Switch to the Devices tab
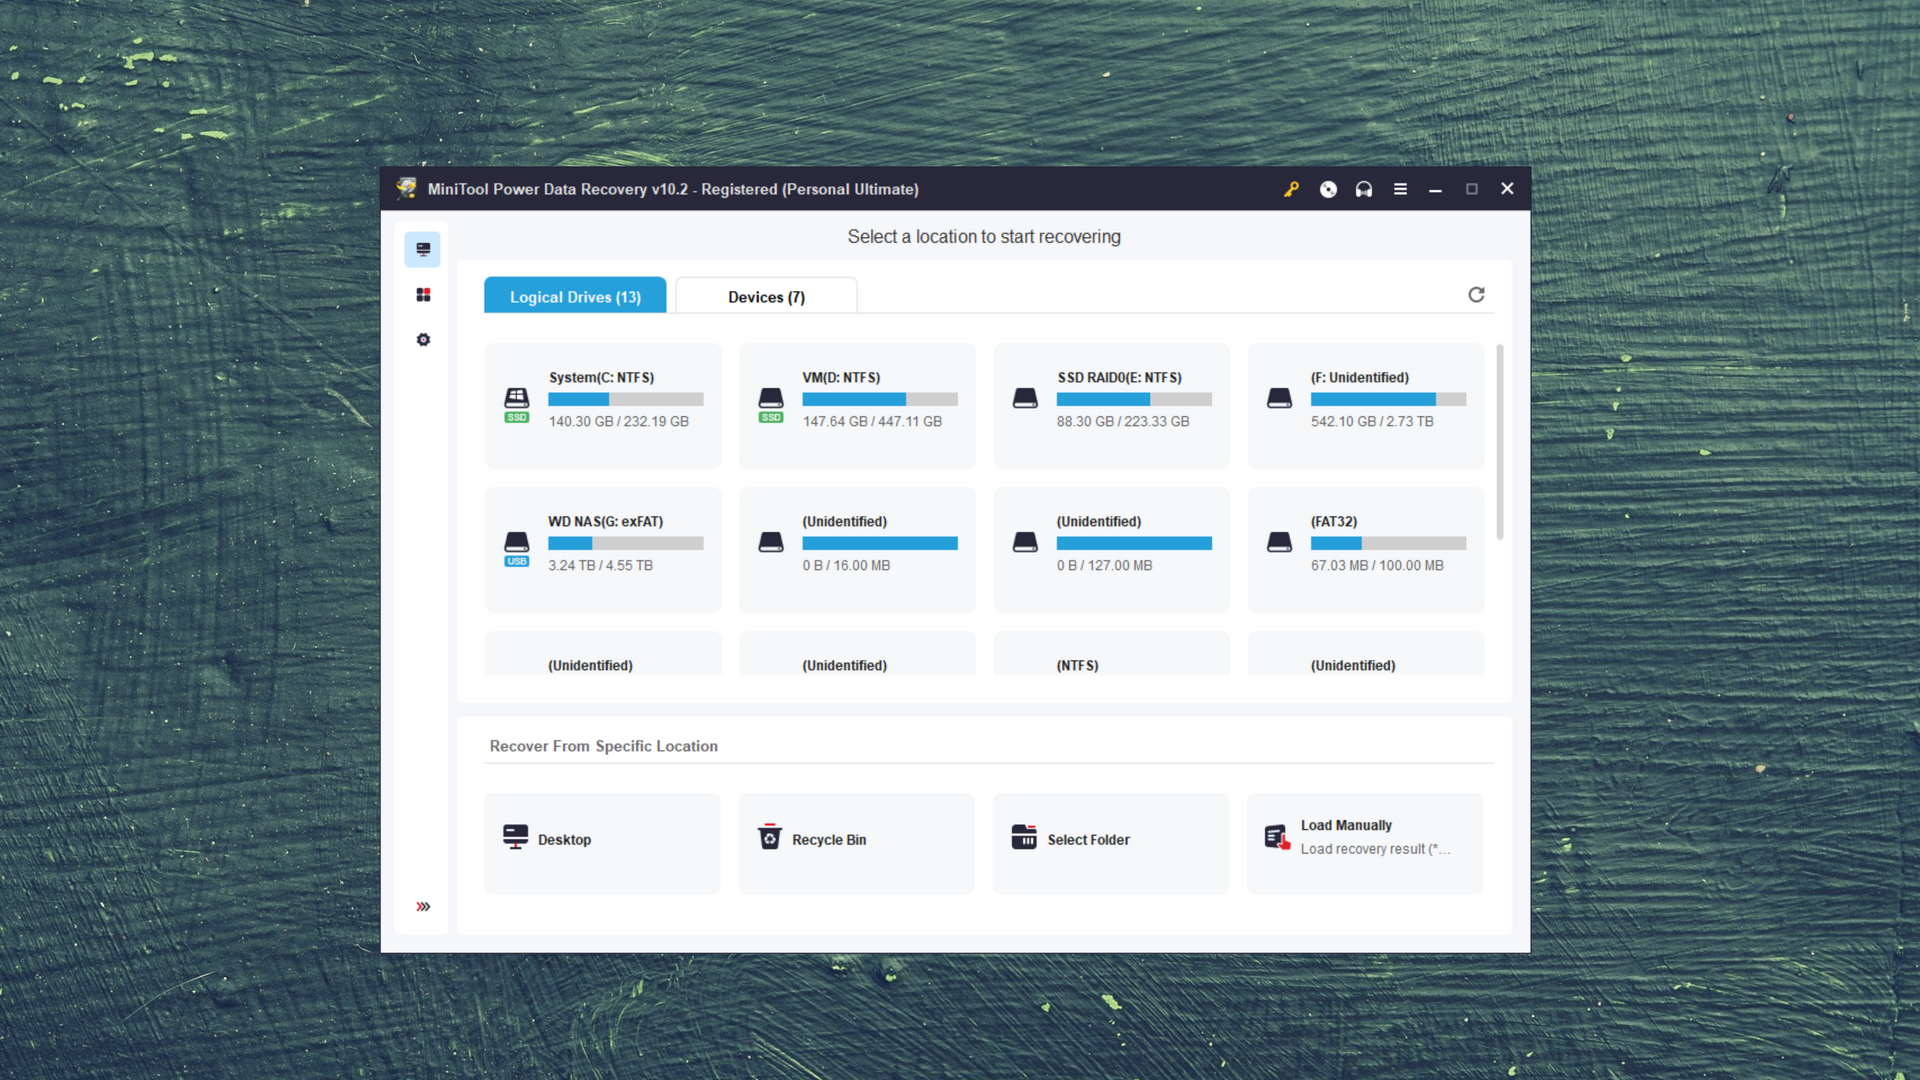1920x1080 pixels. (765, 297)
